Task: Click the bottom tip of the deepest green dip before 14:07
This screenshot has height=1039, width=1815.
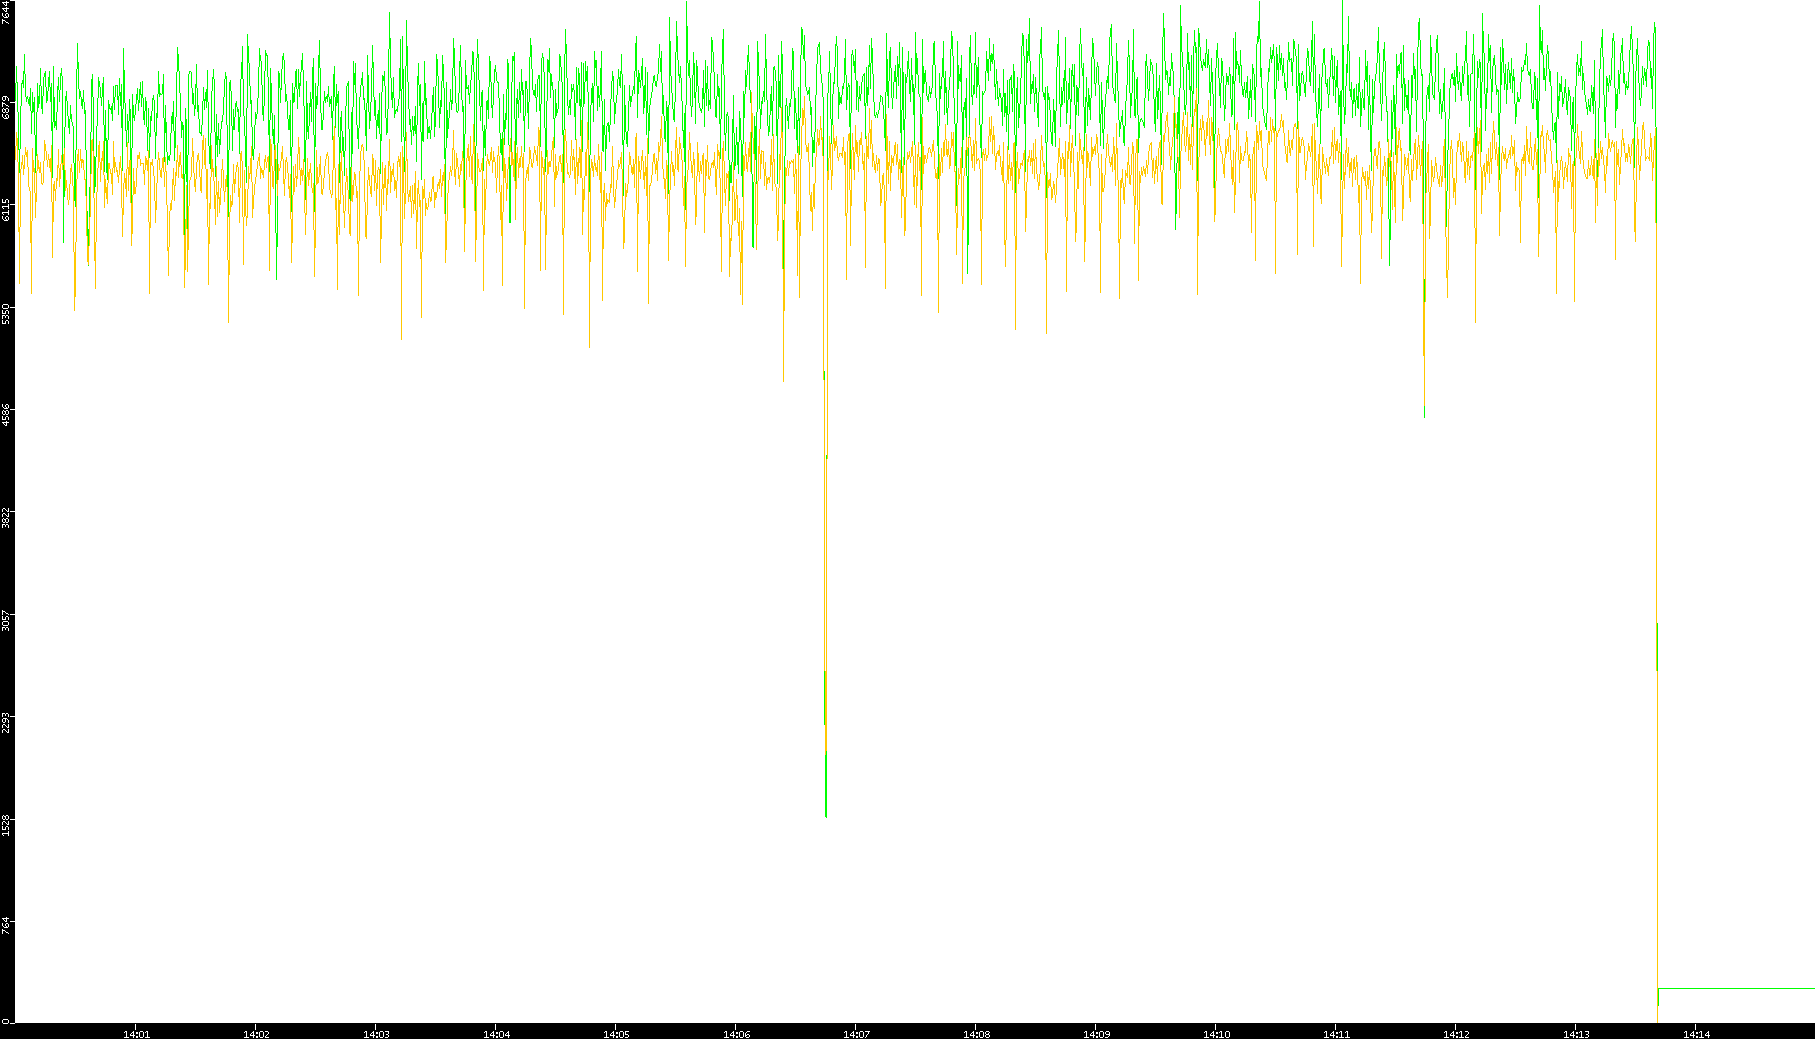Action: [826, 815]
